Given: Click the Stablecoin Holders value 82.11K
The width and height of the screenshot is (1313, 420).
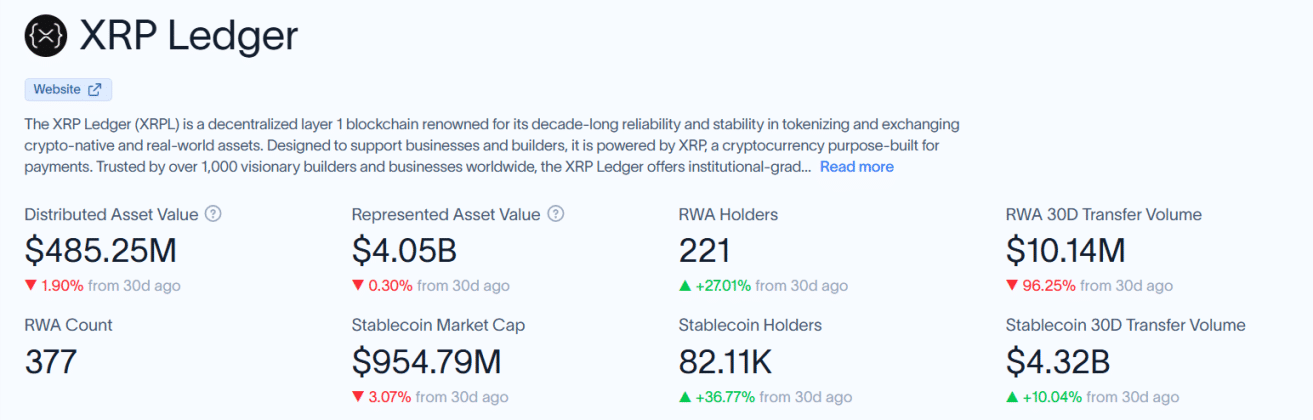Looking at the screenshot, I should coord(726,361).
